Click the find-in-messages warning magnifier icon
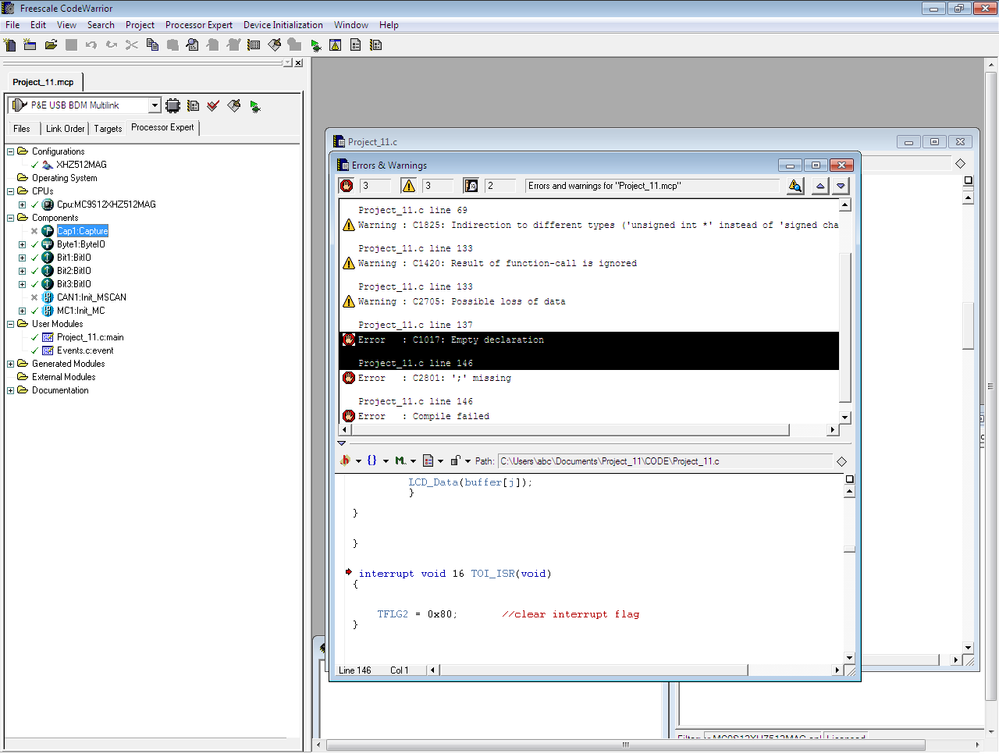The height and width of the screenshot is (754, 999). tap(795, 185)
